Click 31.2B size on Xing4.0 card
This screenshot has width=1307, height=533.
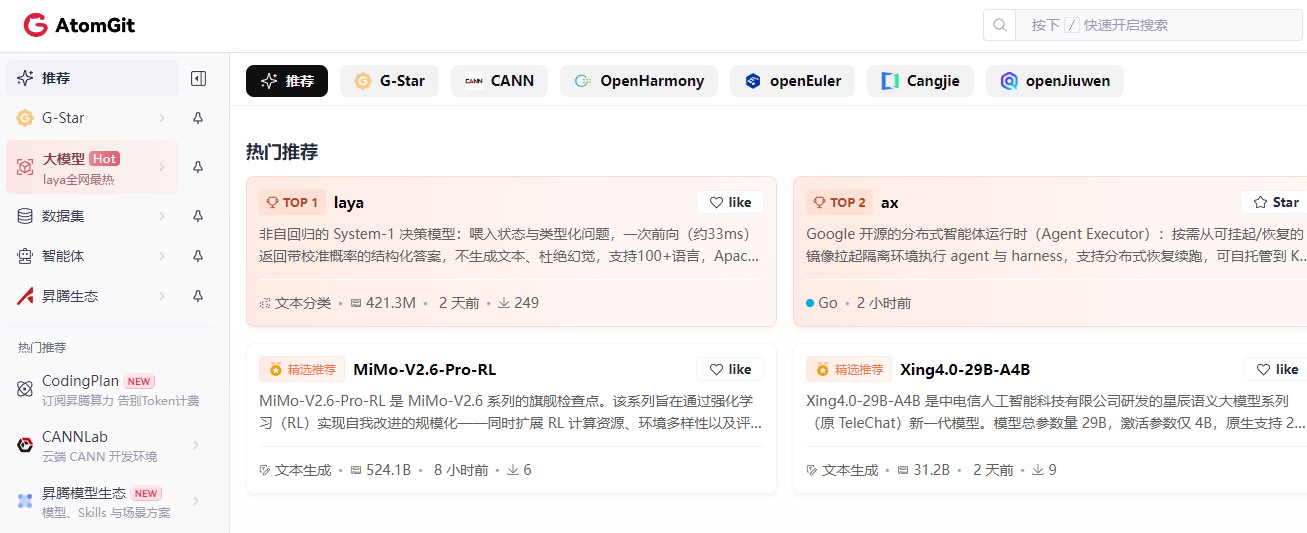click(x=924, y=470)
